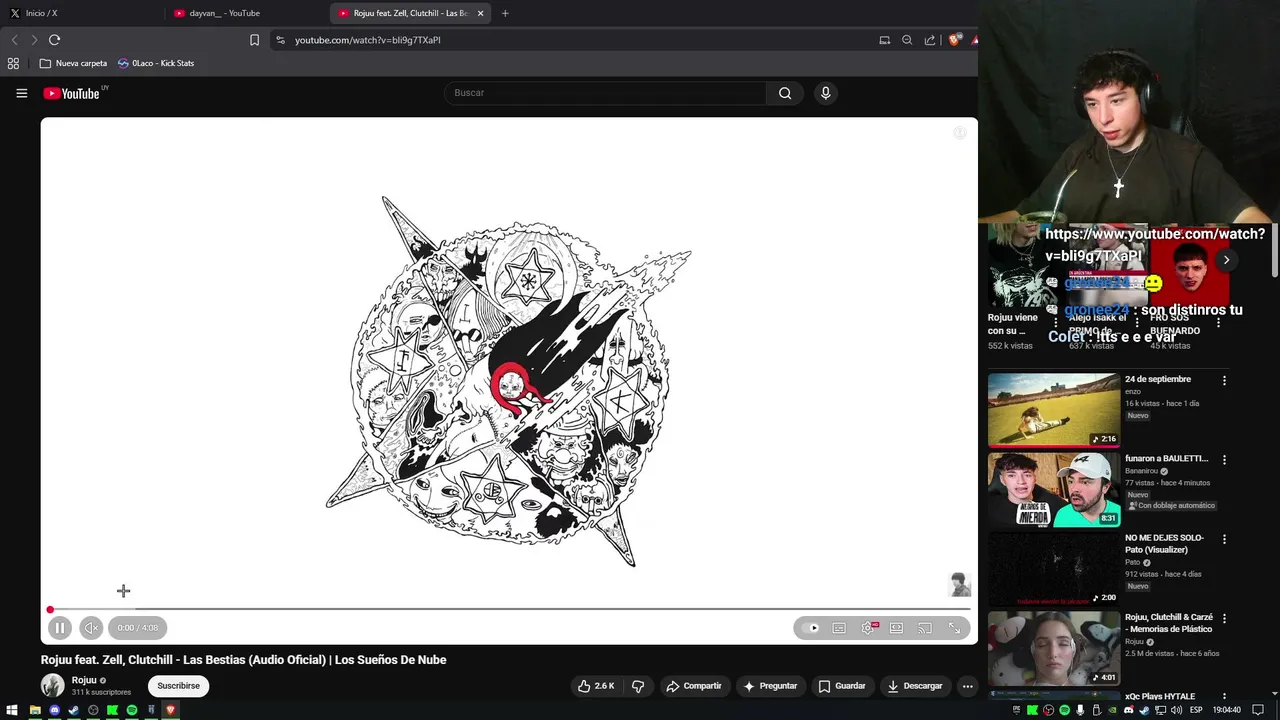Close the active Rojuu feat. Zell tab
This screenshot has height=720, width=1280.
pos(481,13)
